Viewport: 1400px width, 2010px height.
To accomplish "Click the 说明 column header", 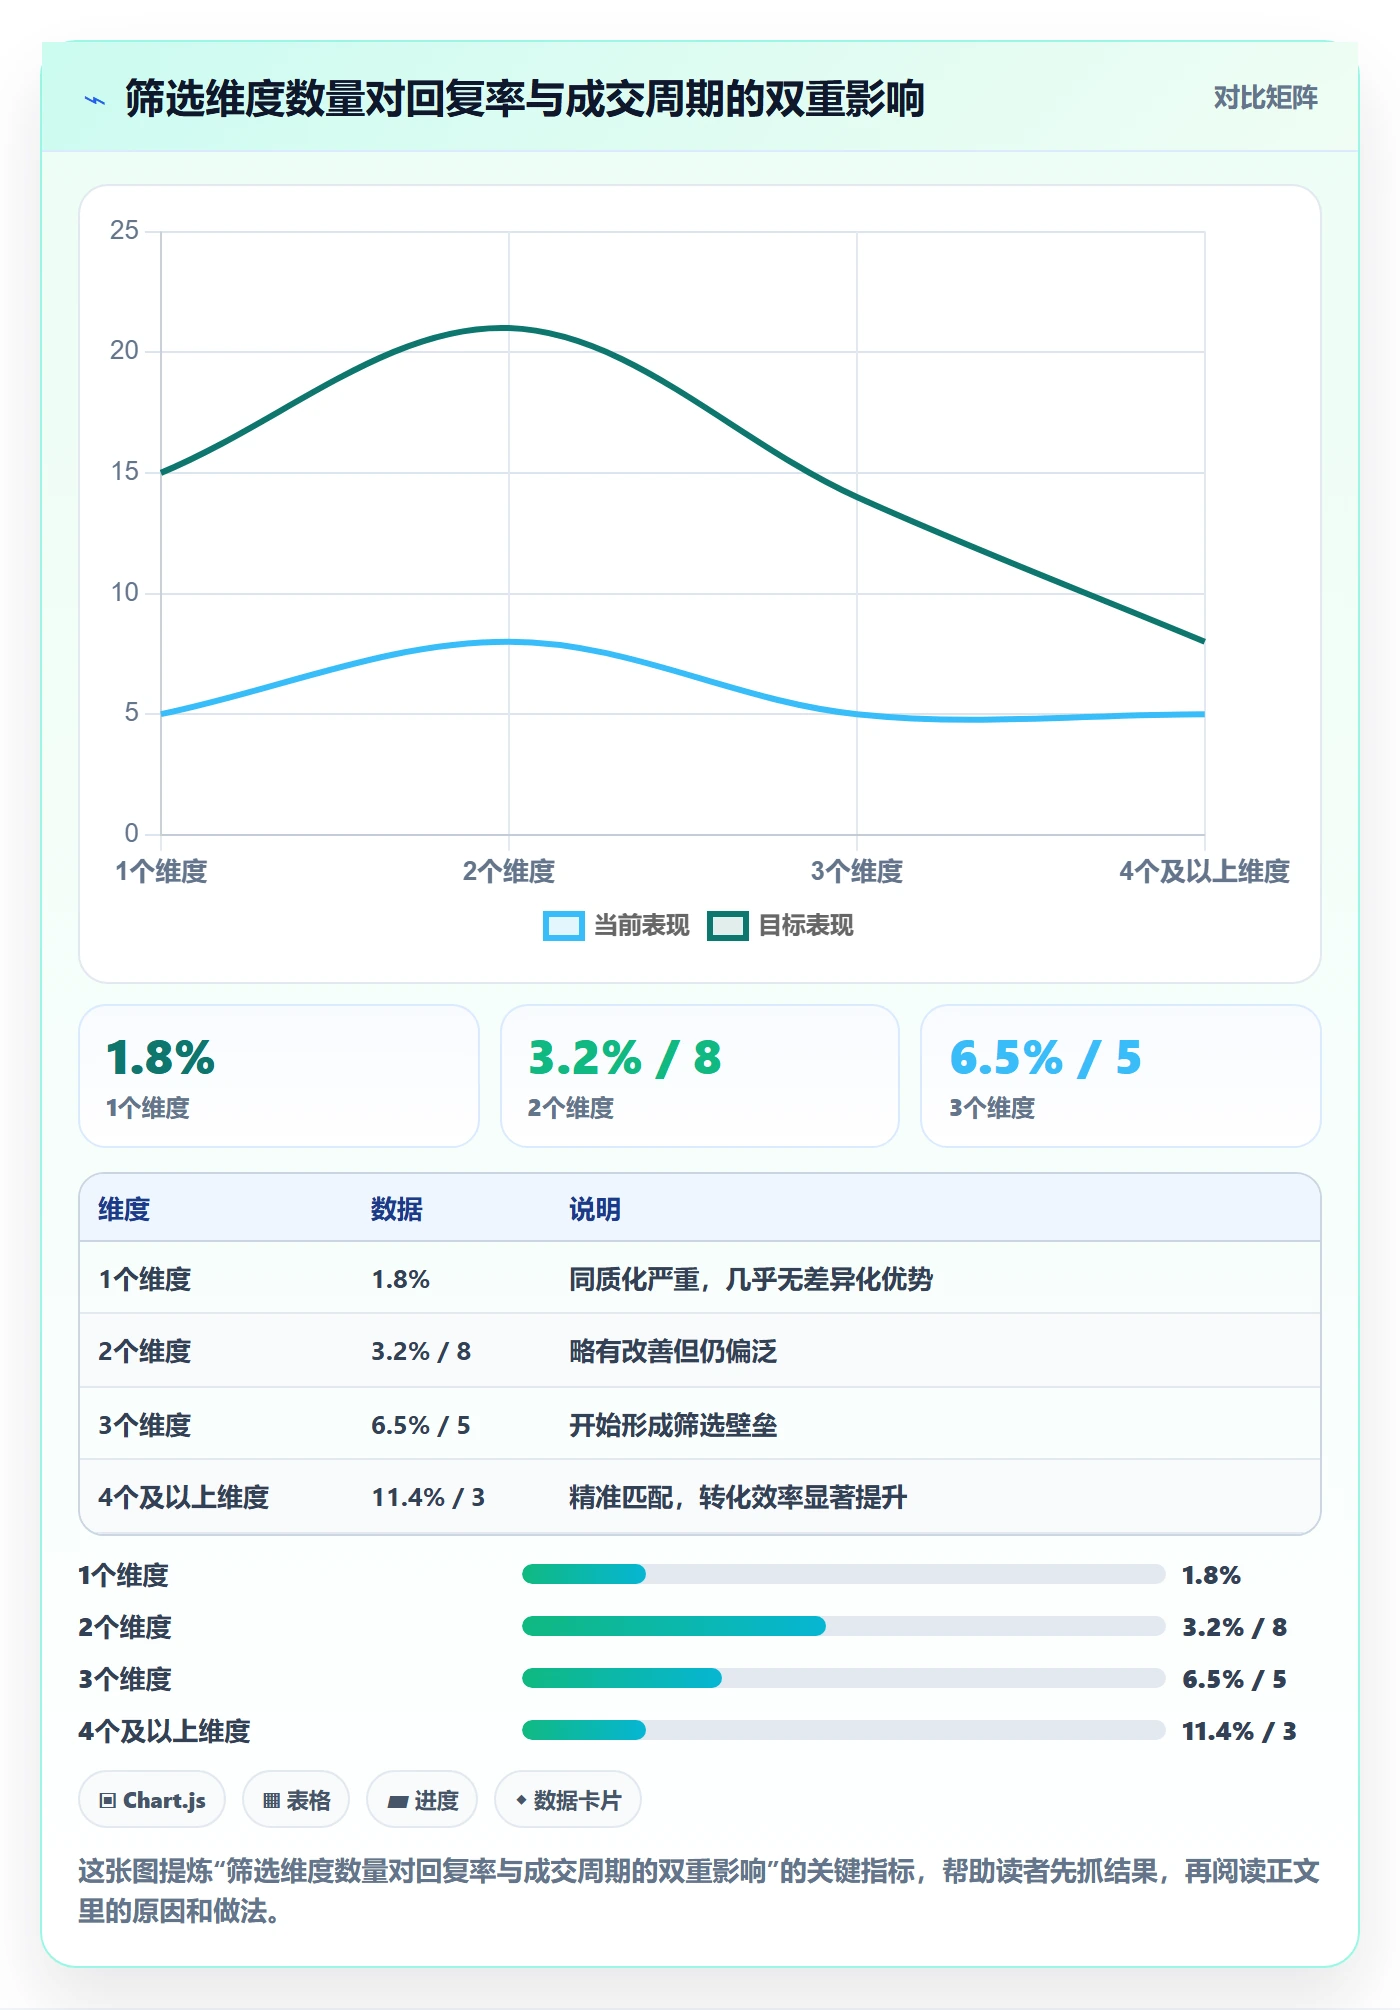I will click(595, 1209).
